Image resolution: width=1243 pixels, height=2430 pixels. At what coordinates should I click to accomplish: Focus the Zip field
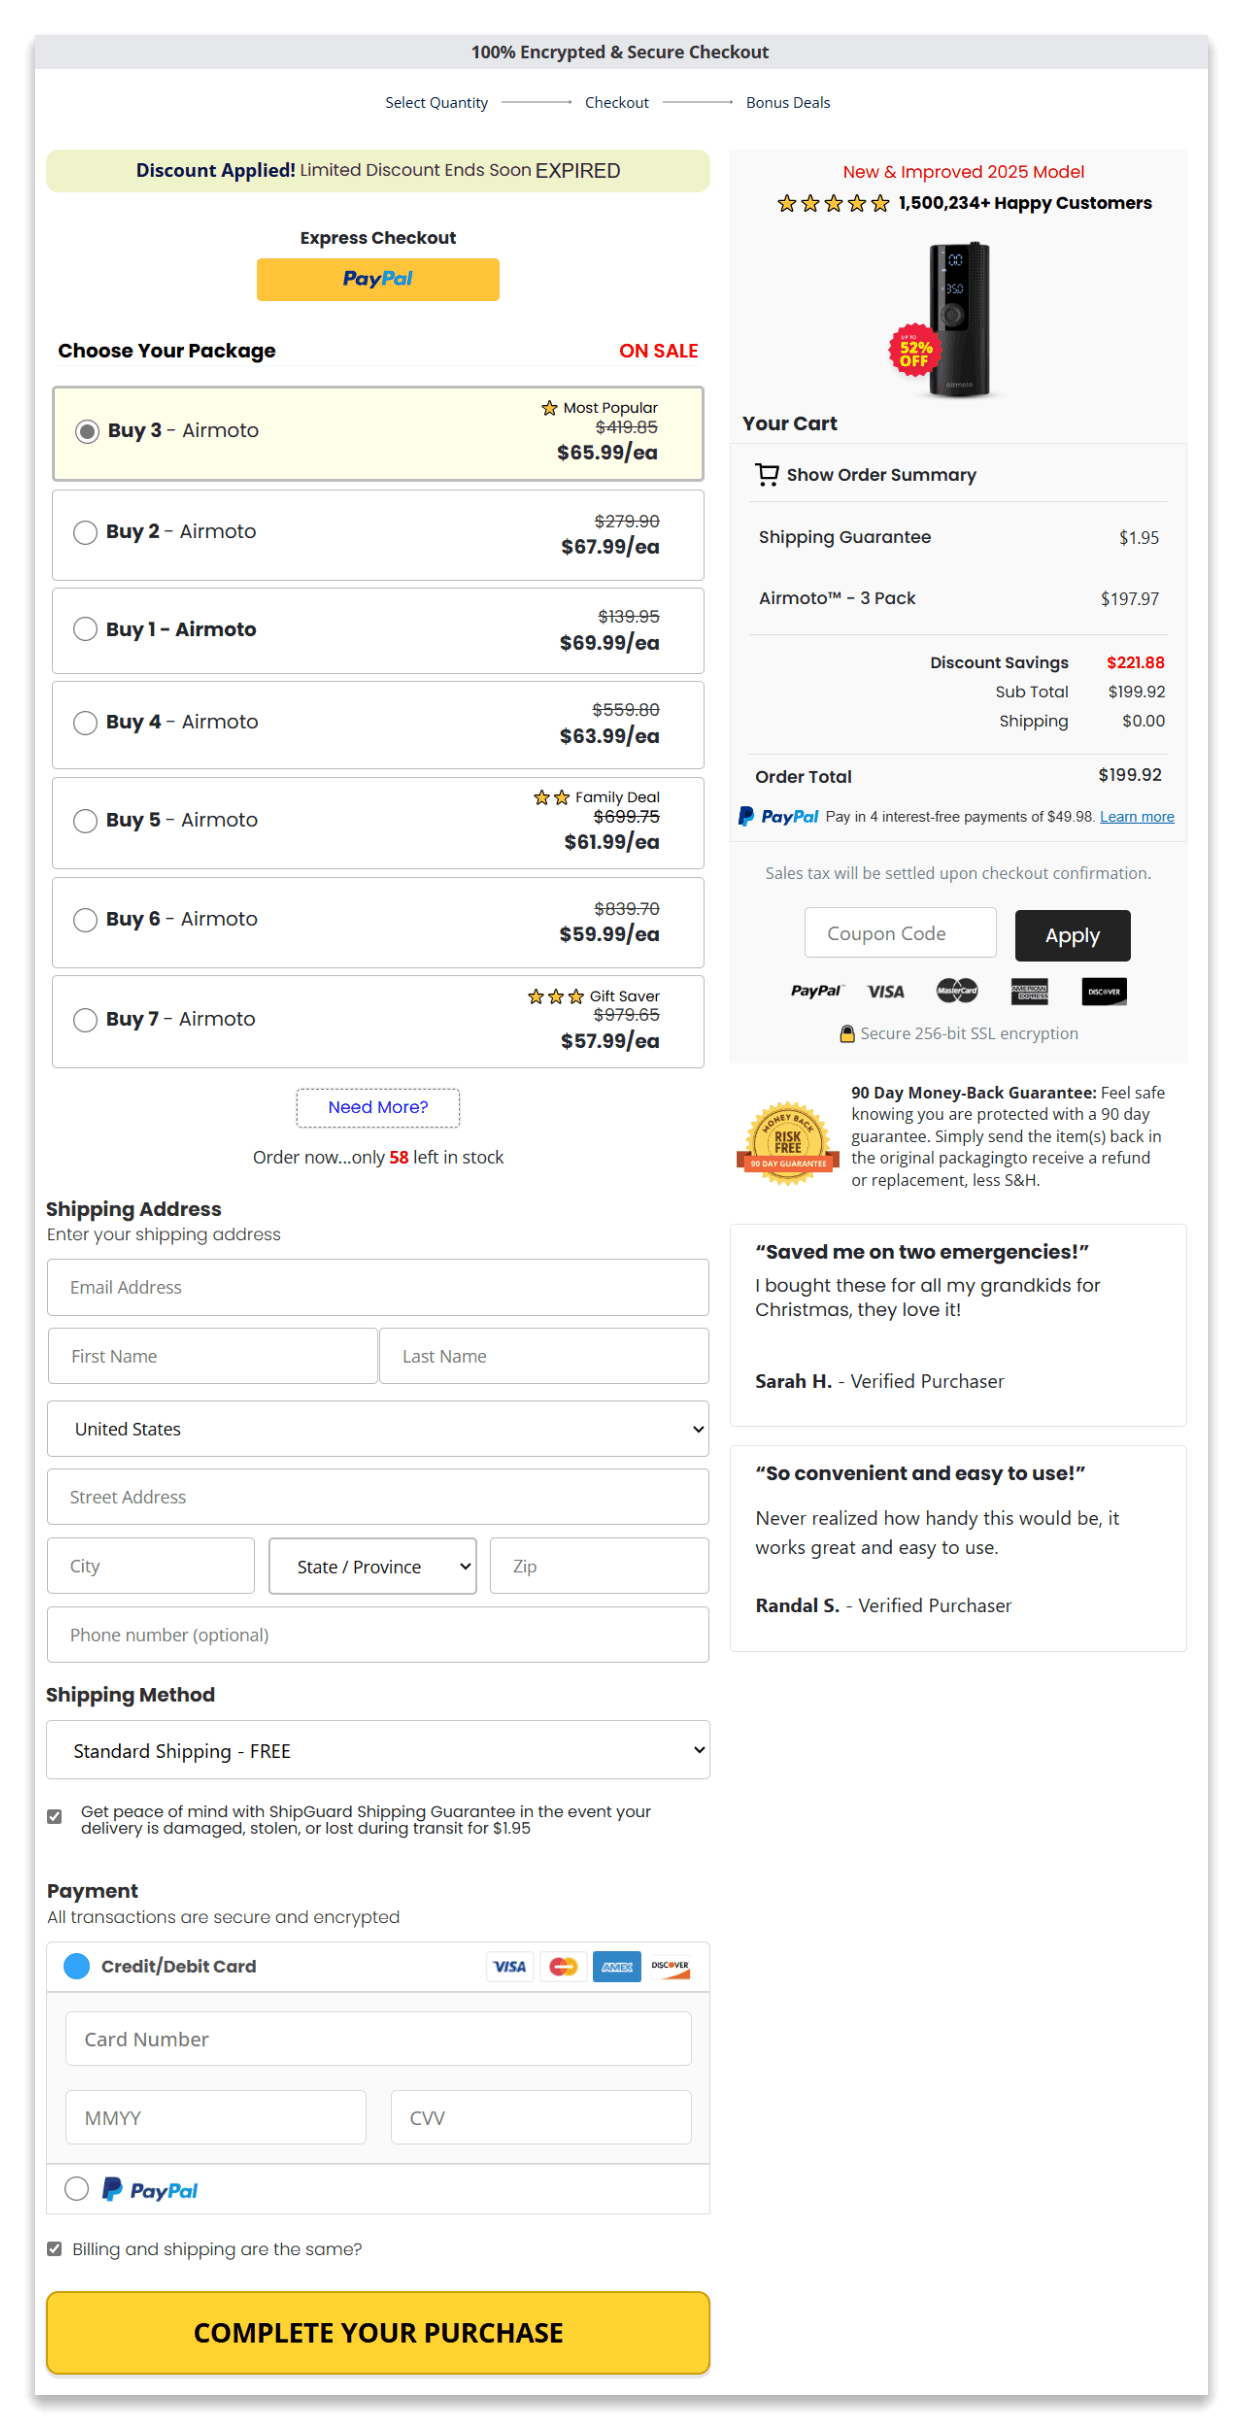point(599,1566)
